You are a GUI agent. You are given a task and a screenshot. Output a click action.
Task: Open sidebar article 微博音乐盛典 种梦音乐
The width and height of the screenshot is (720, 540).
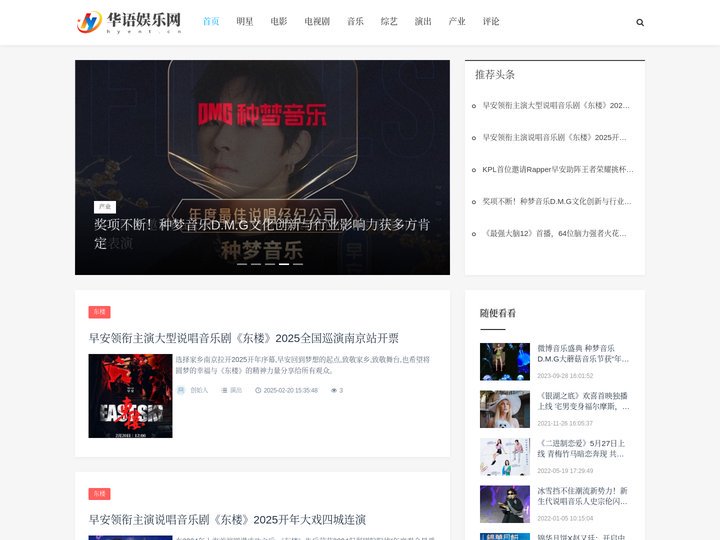coord(583,354)
